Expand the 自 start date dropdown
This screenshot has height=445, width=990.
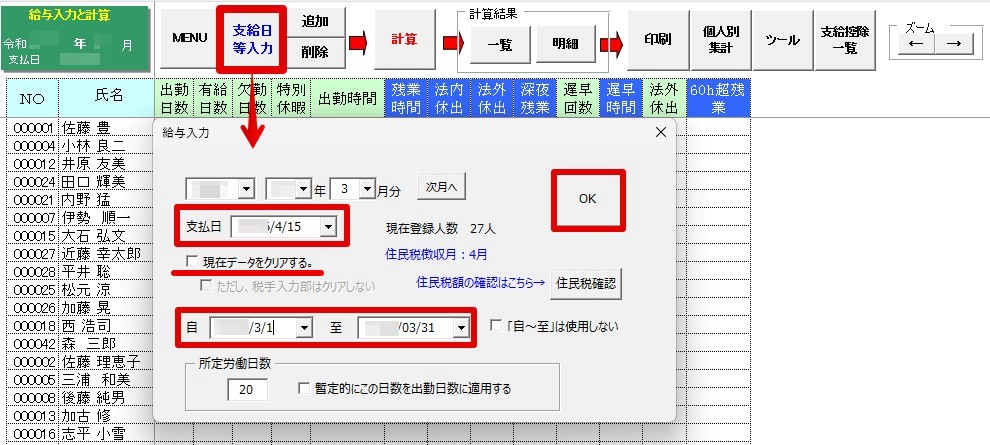pos(306,328)
